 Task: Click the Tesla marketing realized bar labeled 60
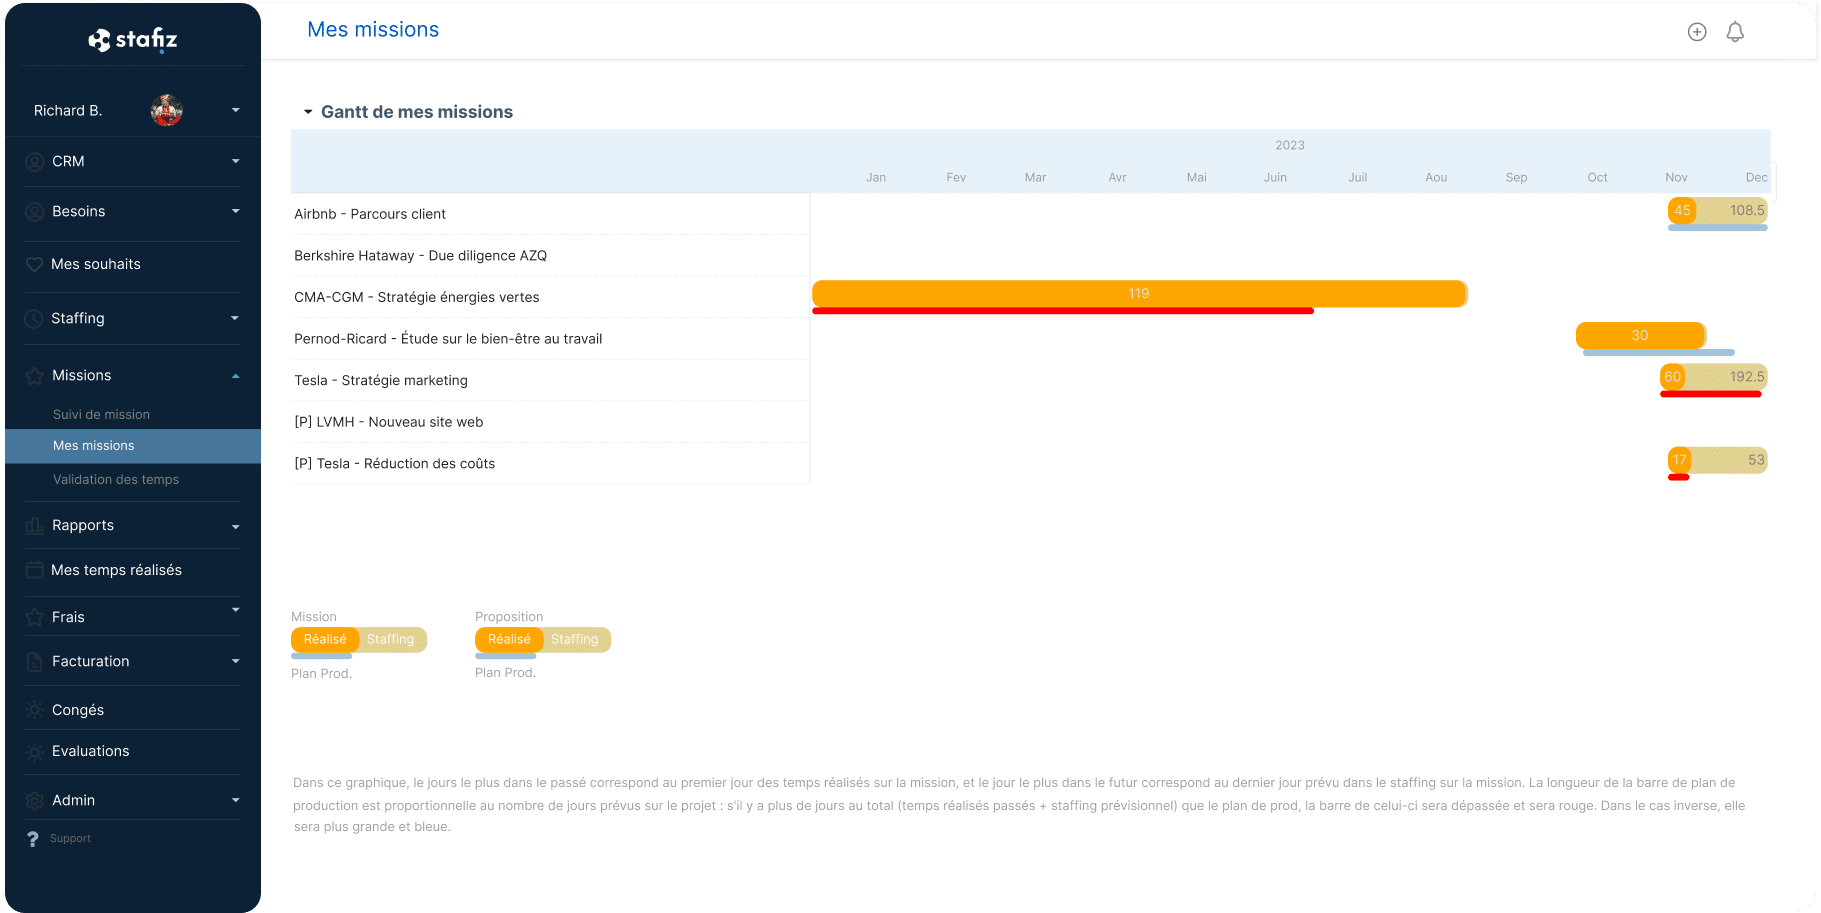[x=1672, y=377]
